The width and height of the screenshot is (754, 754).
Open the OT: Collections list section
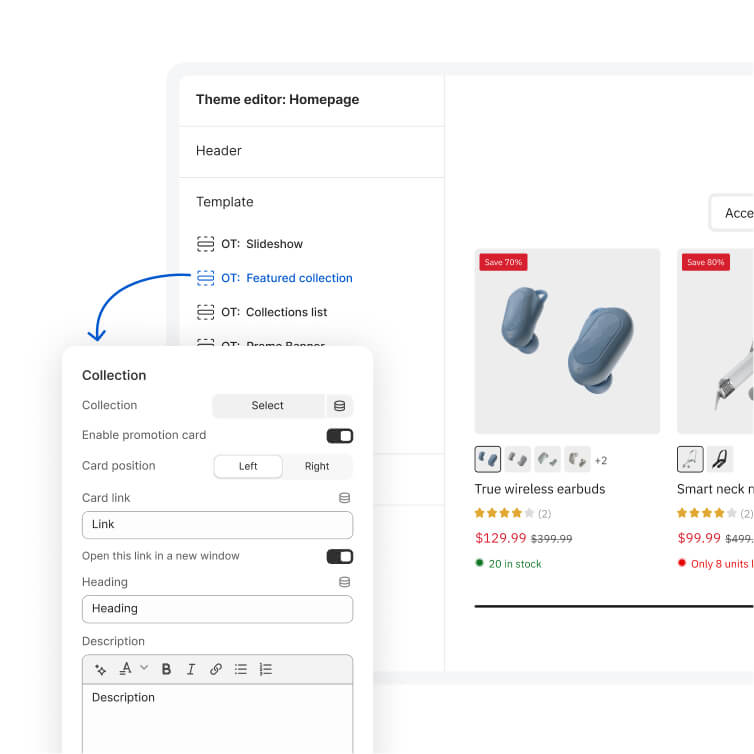pos(286,312)
